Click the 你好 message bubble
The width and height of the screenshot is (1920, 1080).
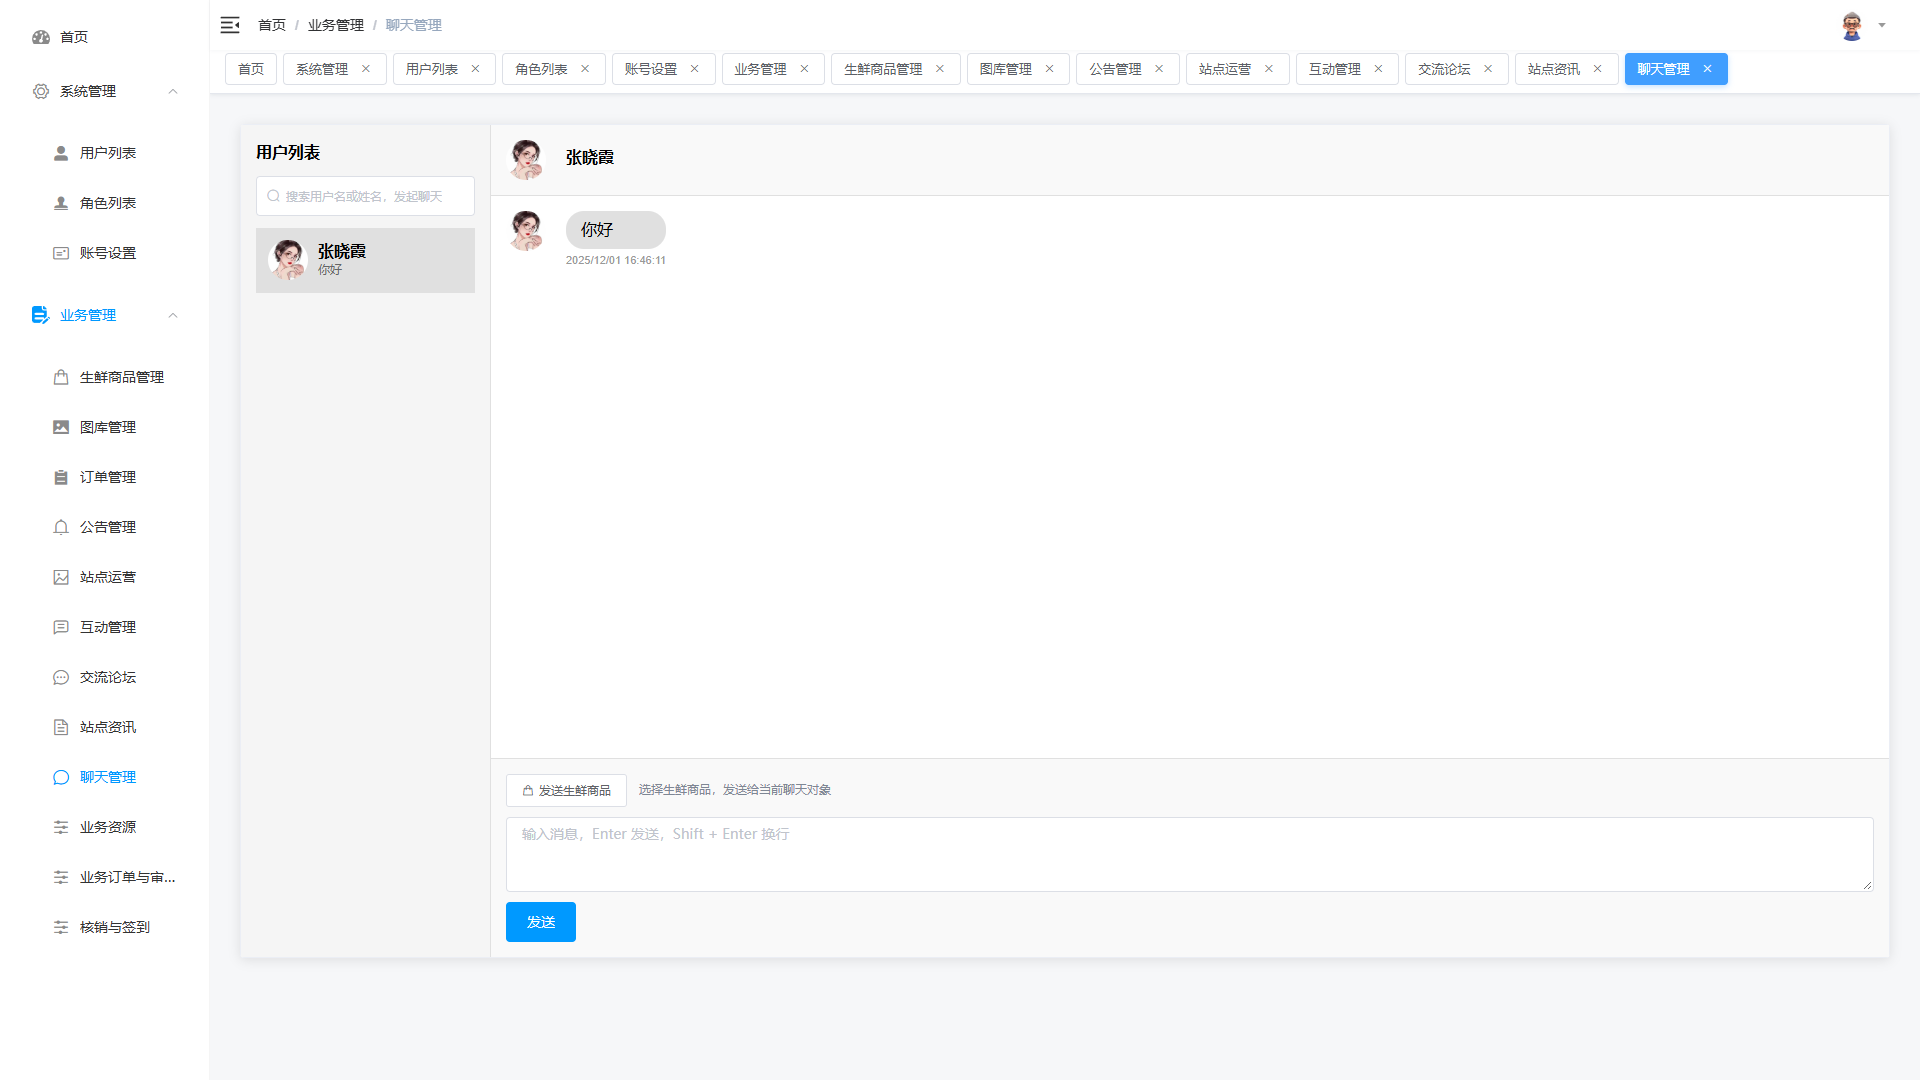coord(616,230)
